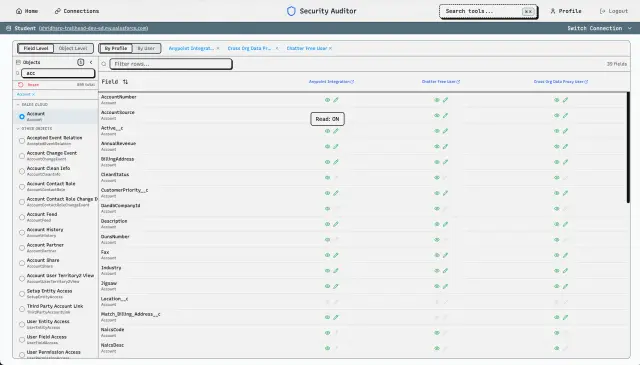
Task: Click the Objects selected count badge
Action: point(80,62)
